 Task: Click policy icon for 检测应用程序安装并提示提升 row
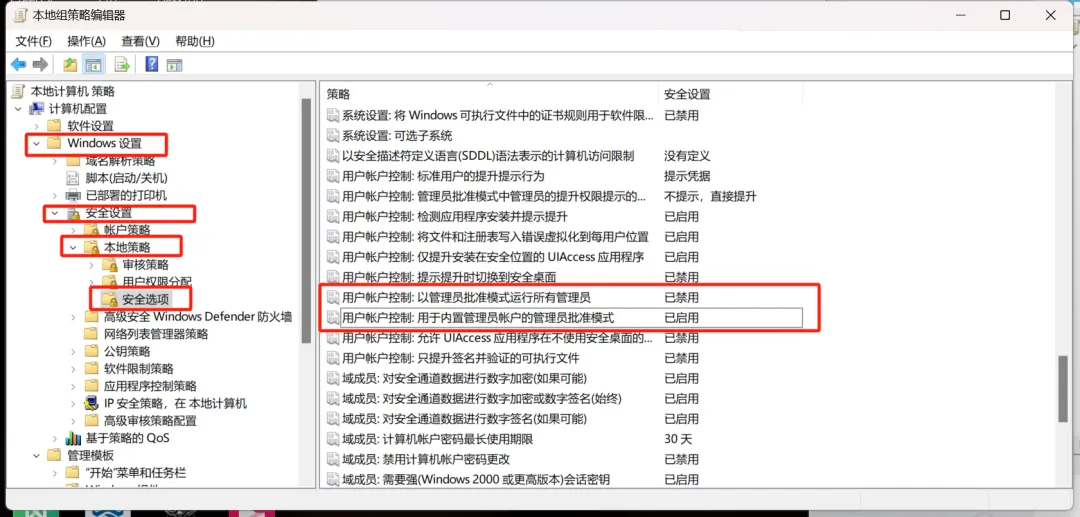[333, 216]
